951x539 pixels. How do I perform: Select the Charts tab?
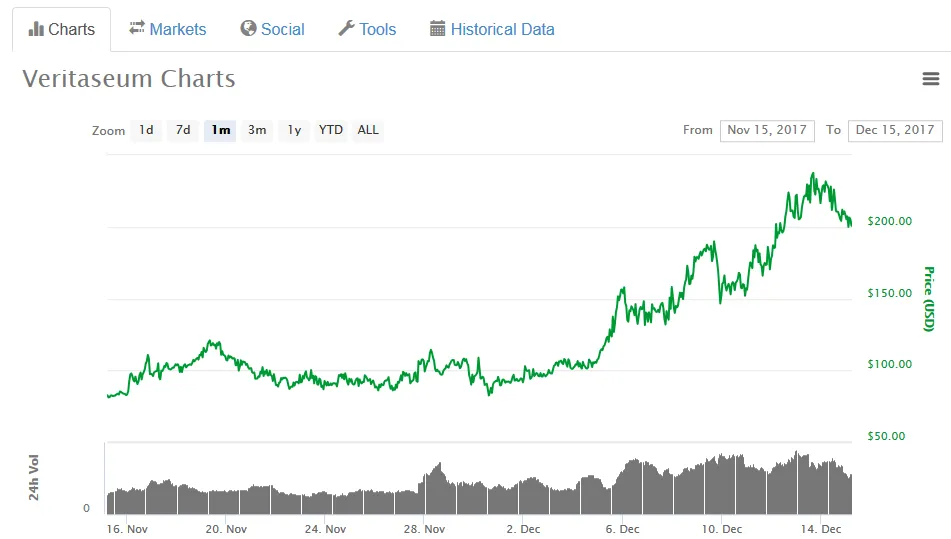(61, 29)
